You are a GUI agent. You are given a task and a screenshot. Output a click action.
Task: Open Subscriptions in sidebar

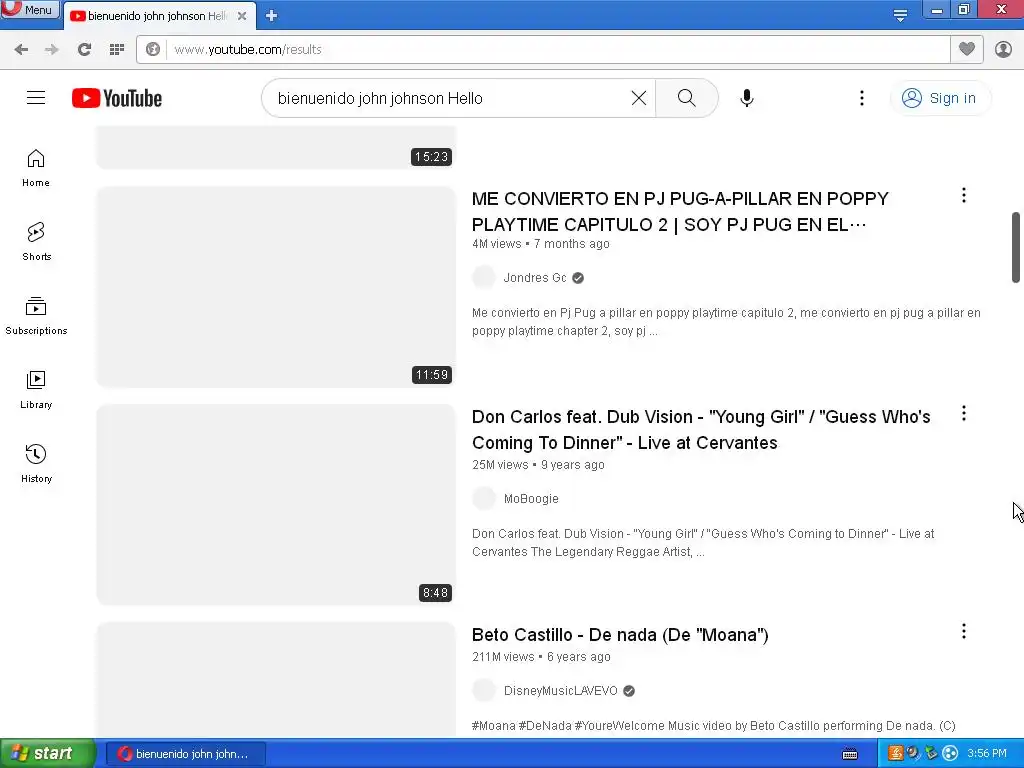(x=36, y=315)
